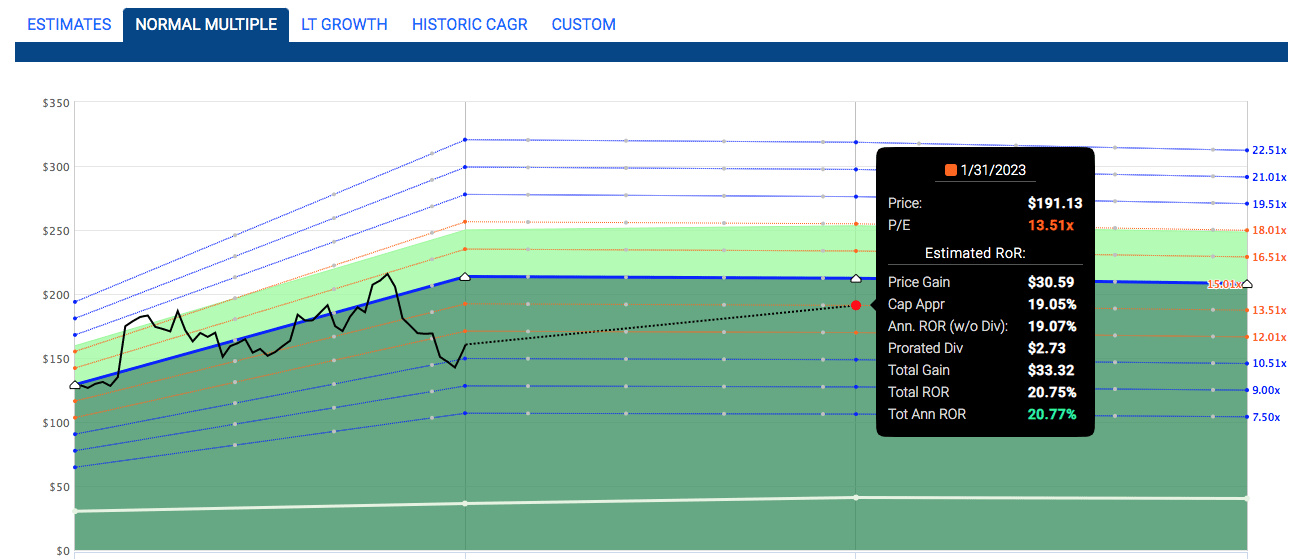Click the orange square beside 1/31/2023 date

pos(952,171)
